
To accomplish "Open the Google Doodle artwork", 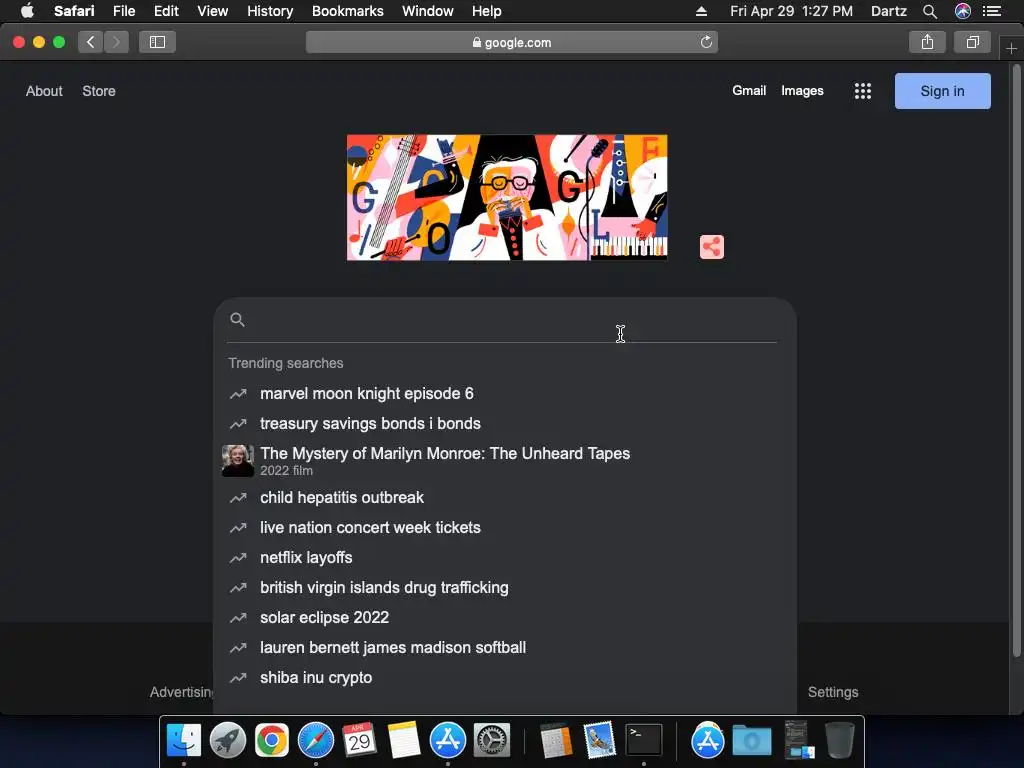I will coord(507,197).
